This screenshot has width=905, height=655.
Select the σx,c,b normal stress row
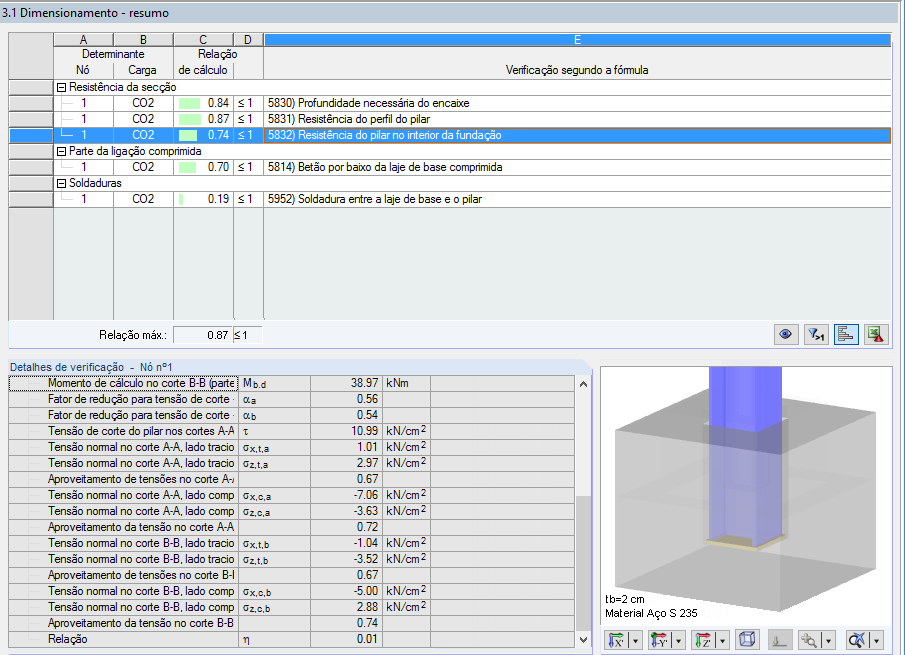(291, 591)
